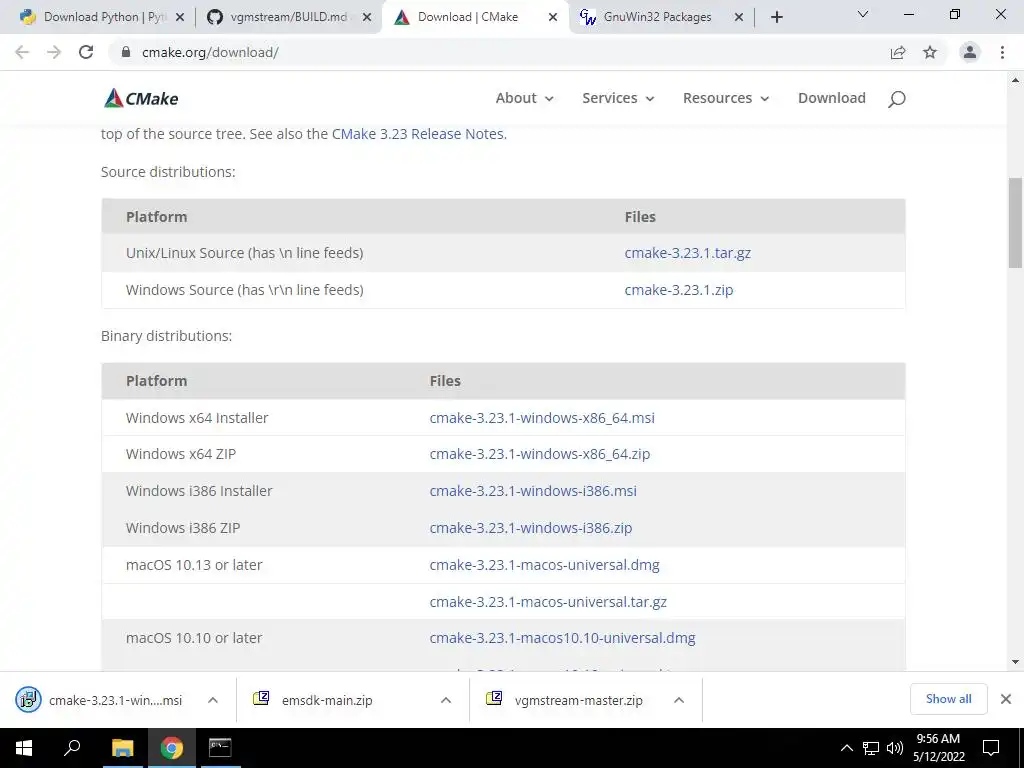Click Chrome icon in taskbar
The image size is (1024, 768).
172,748
